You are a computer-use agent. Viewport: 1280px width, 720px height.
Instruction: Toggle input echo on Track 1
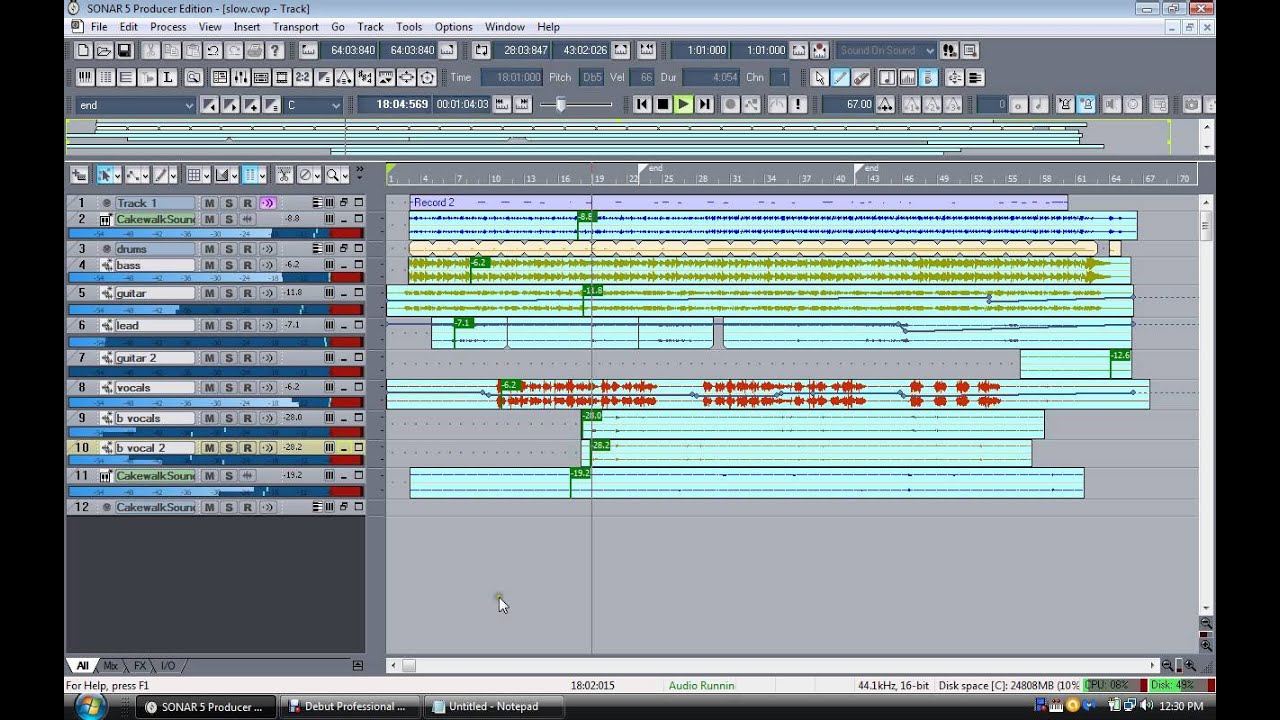pos(267,203)
